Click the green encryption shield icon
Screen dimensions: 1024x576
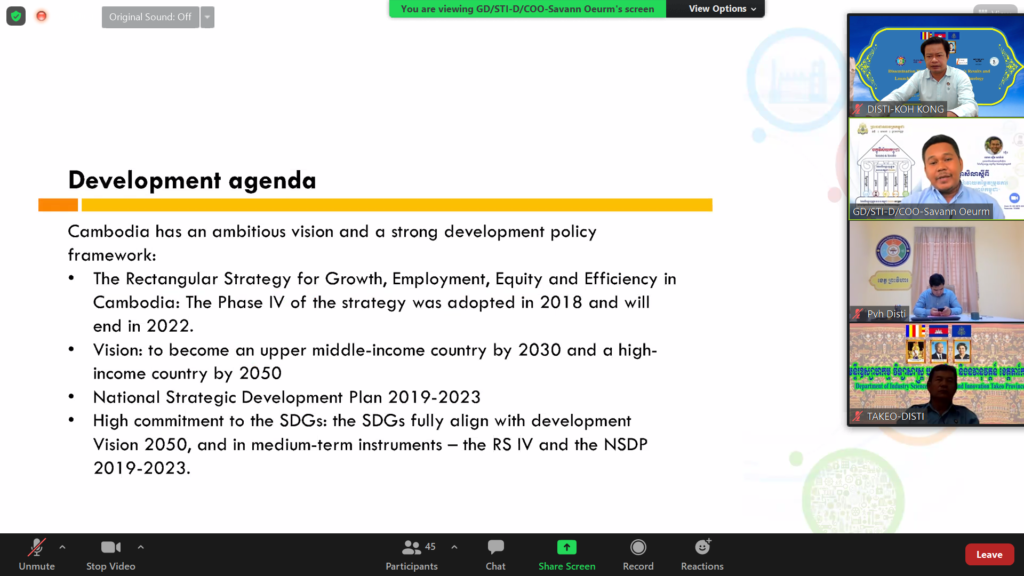(16, 16)
